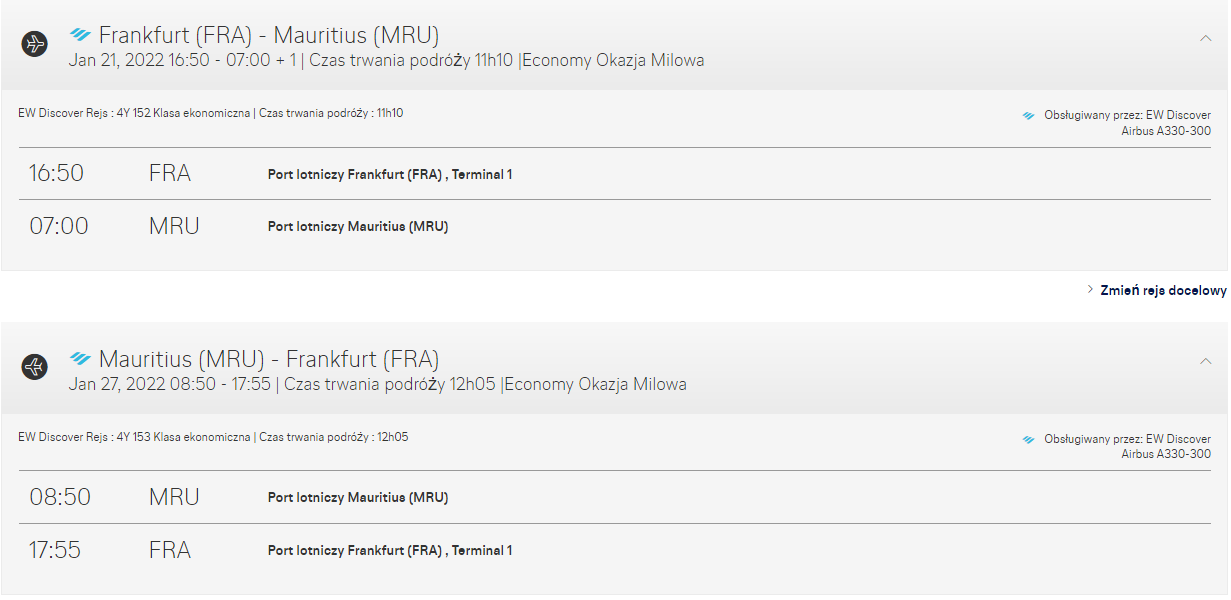The image size is (1231, 600).
Task: Click airline logo beside Frankfurt - Mauritius heading
Action: coord(81,35)
